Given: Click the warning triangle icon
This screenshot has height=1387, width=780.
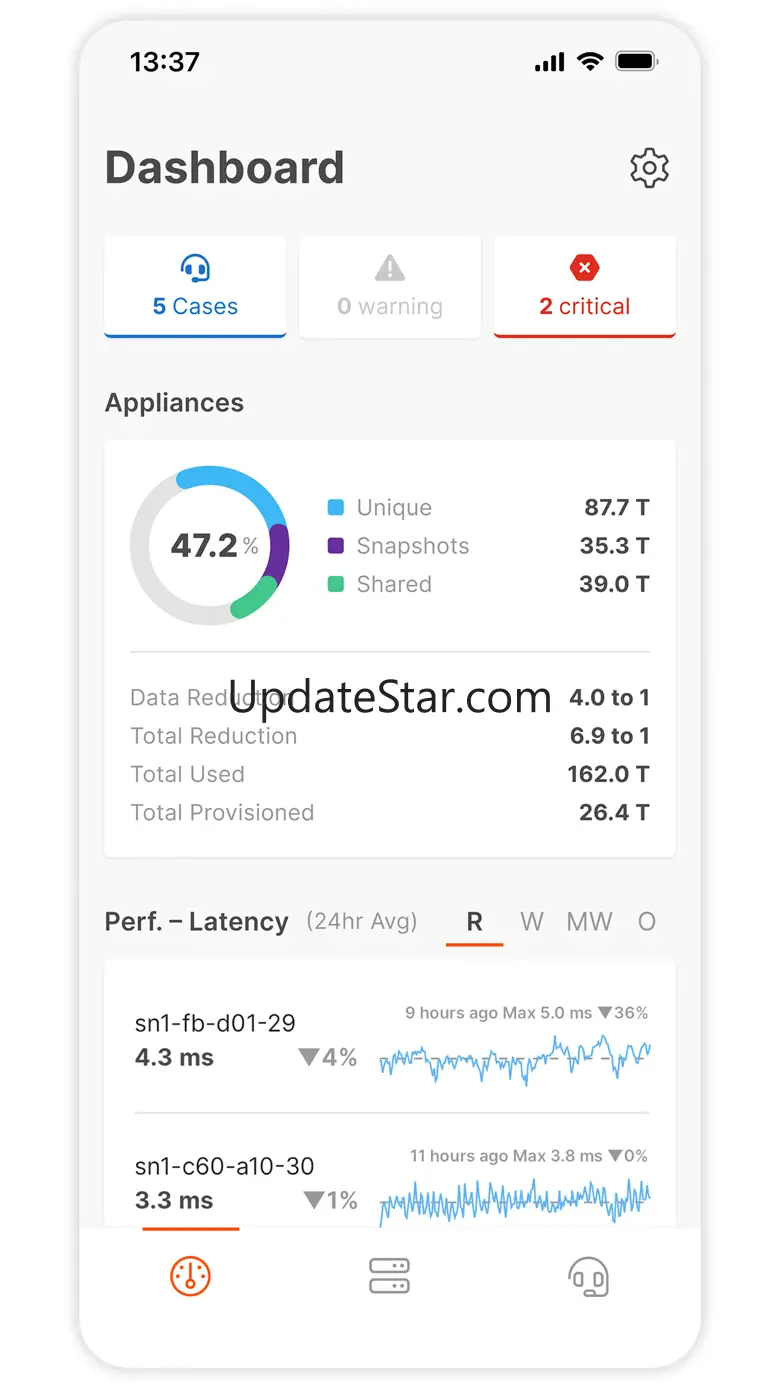Looking at the screenshot, I should coord(390,268).
